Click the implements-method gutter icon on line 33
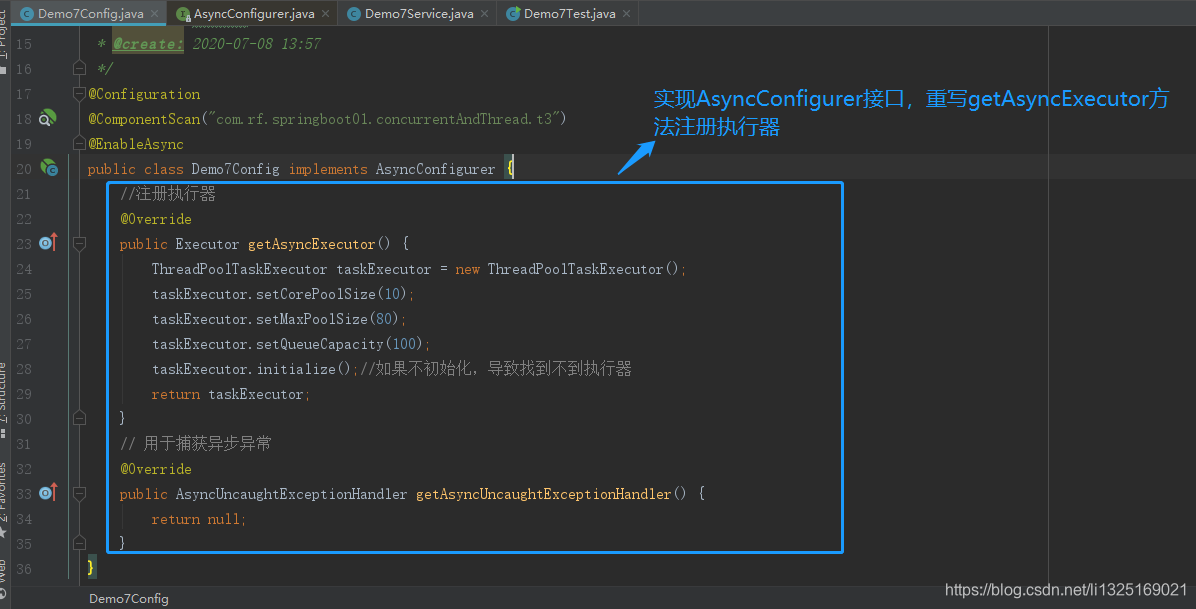1196x609 pixels. (48, 493)
